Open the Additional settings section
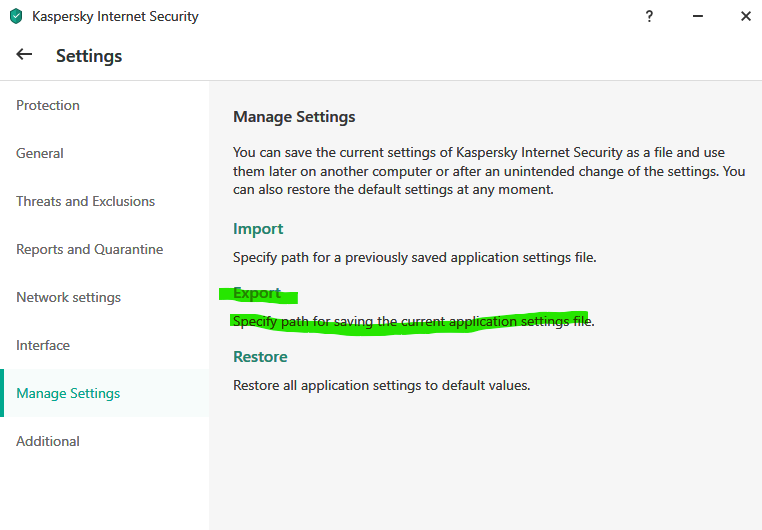Image resolution: width=762 pixels, height=530 pixels. coord(48,441)
